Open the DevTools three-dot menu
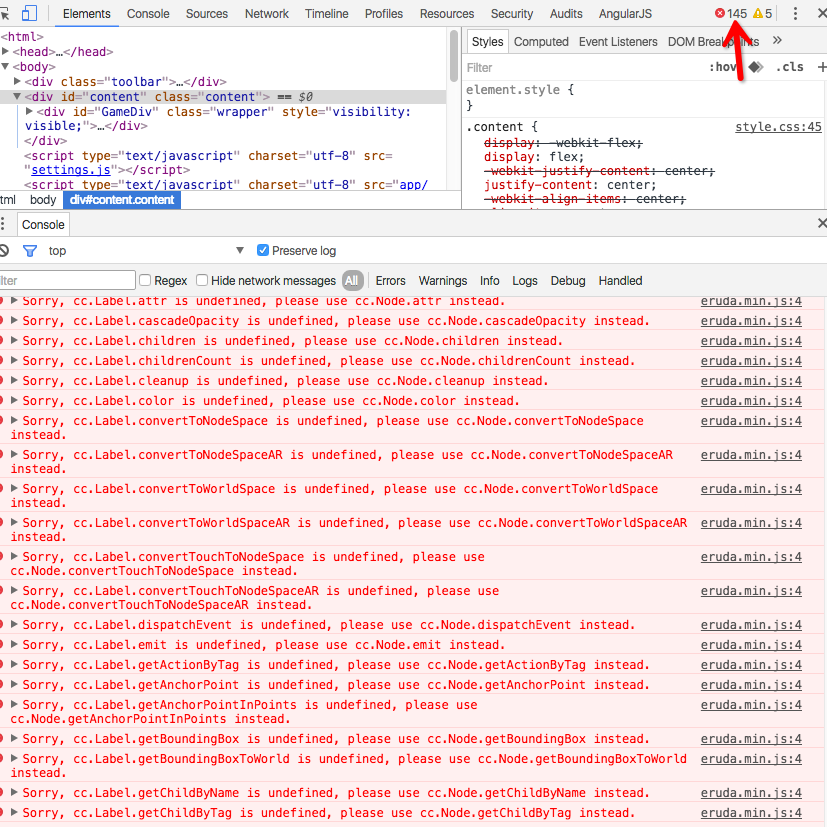The image size is (827, 827). coord(795,14)
